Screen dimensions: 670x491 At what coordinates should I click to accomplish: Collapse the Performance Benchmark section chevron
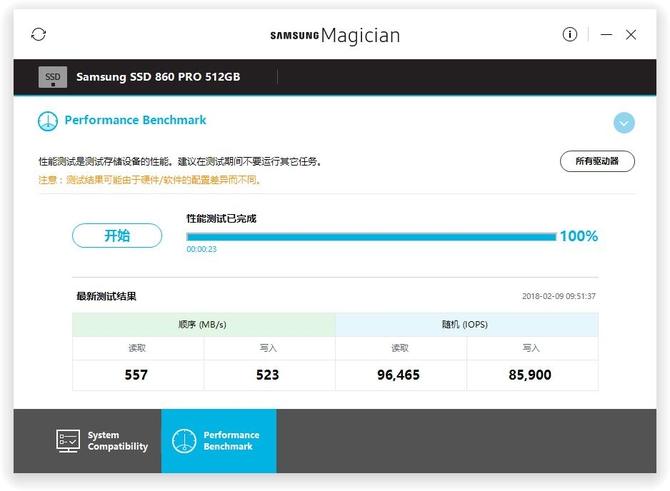point(624,123)
